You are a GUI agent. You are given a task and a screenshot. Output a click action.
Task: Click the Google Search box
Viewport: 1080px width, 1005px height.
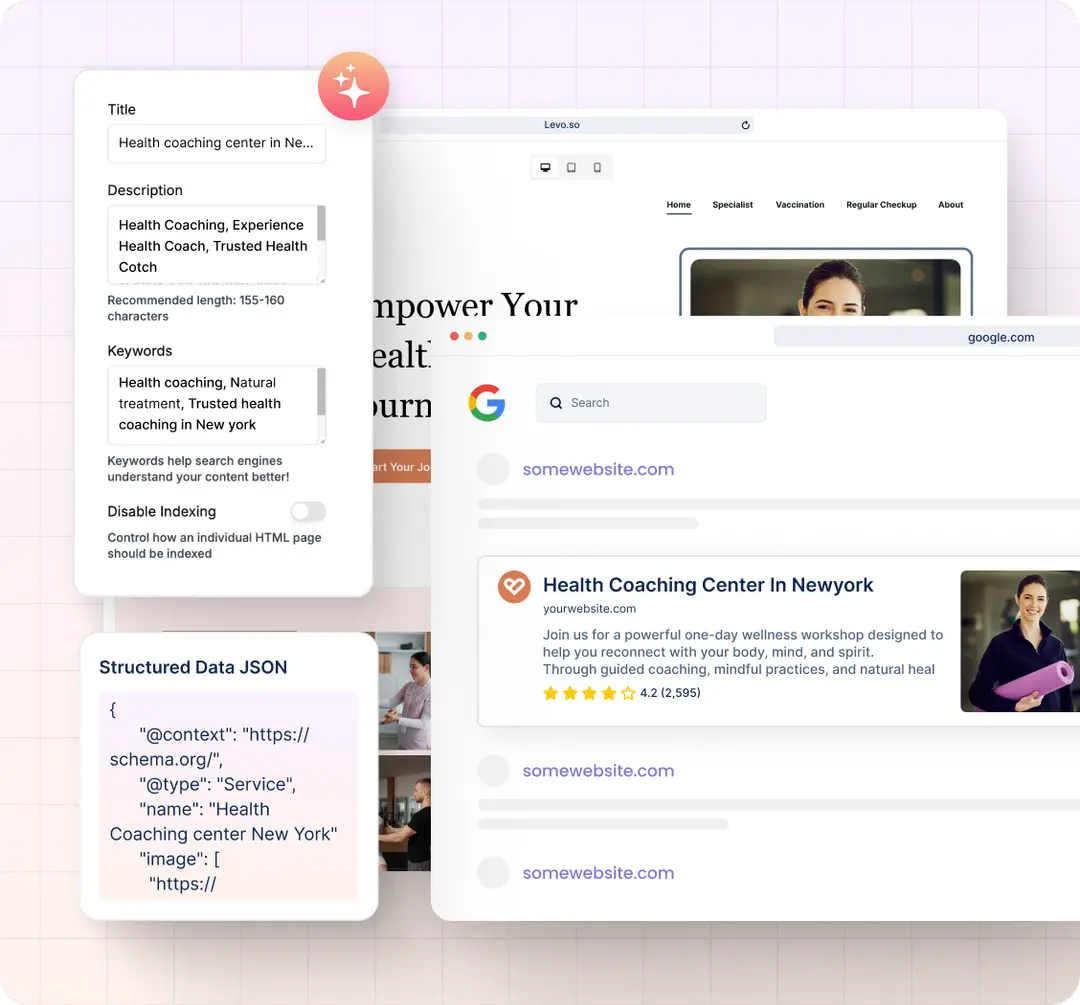click(650, 403)
